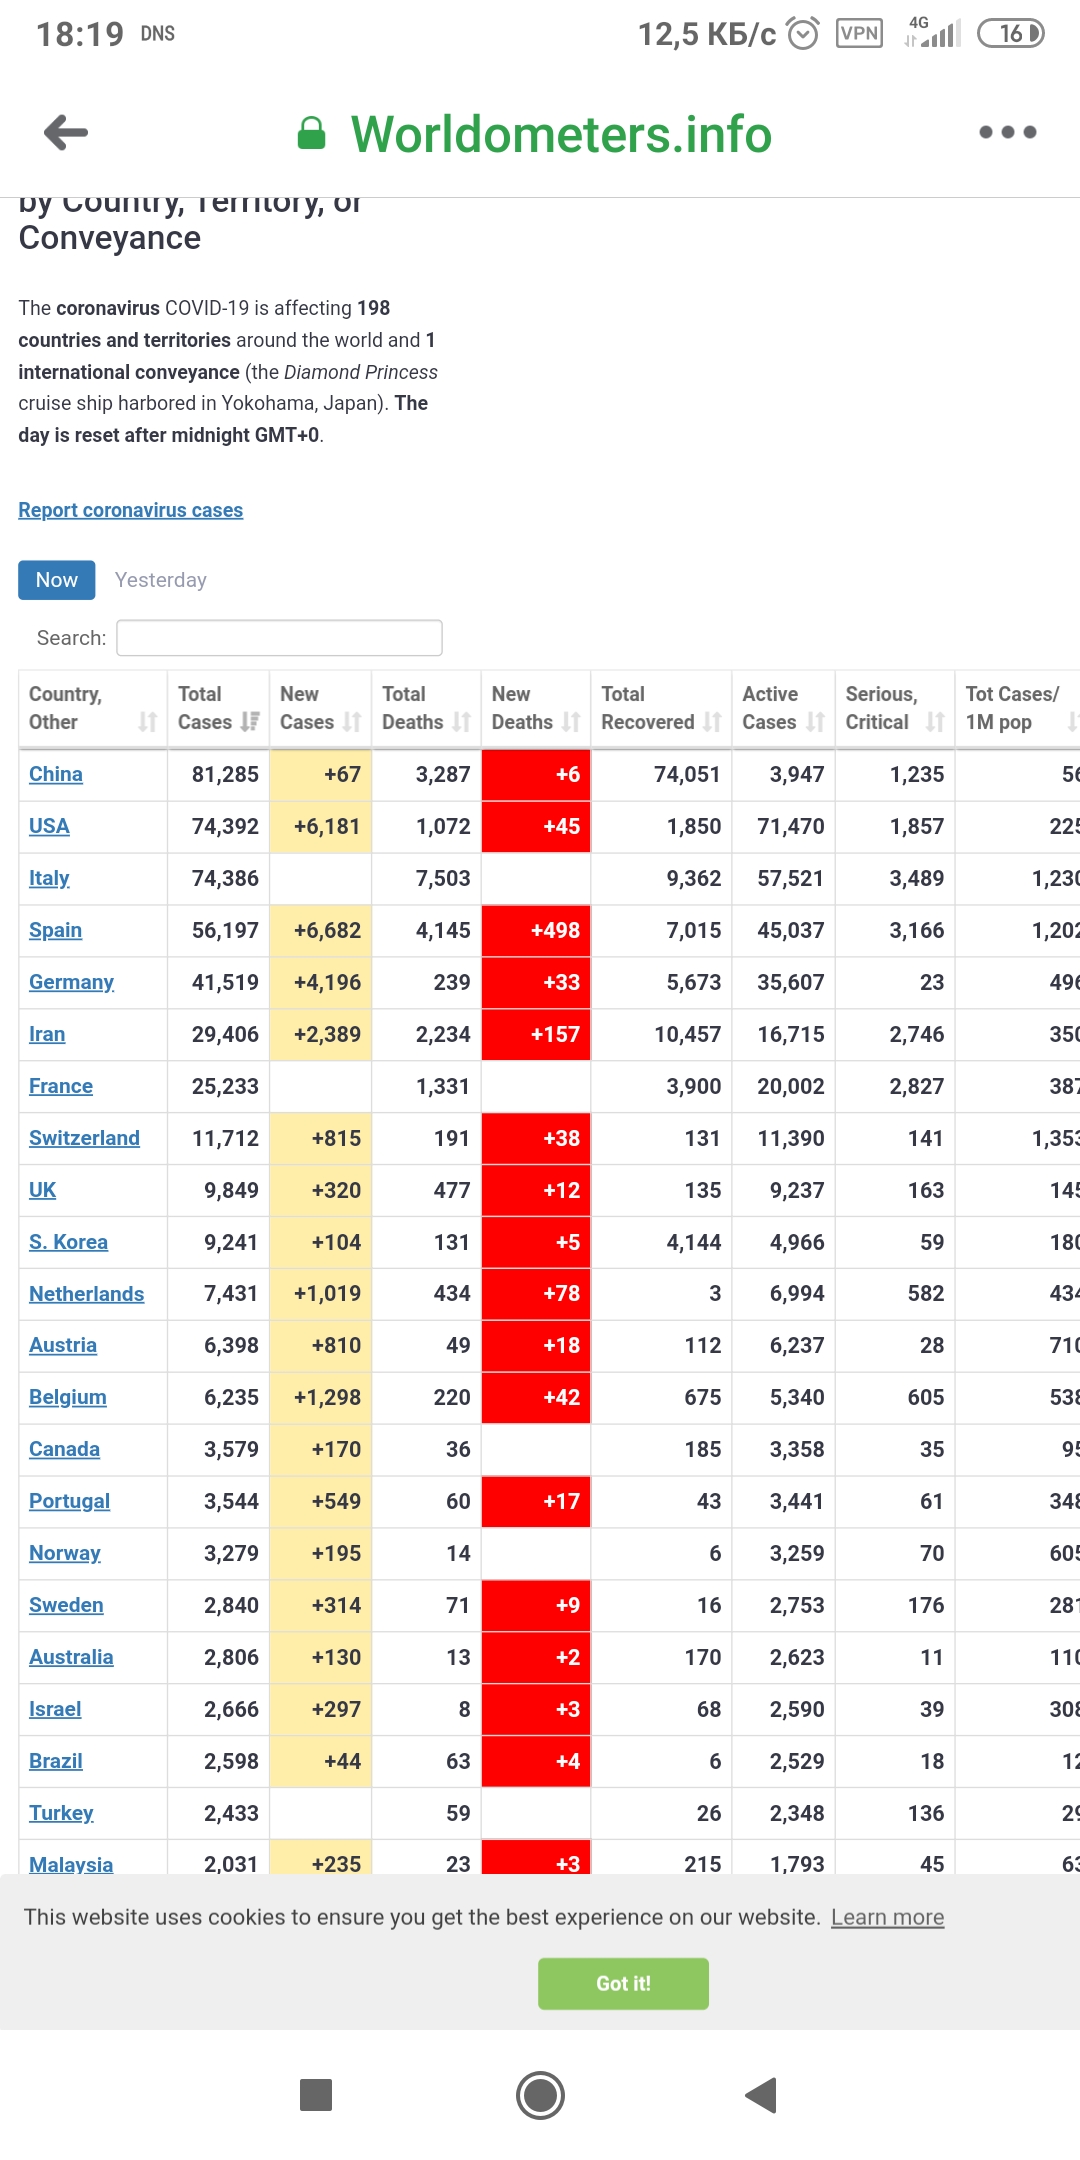Tap the back arrow in browser header
This screenshot has width=1080, height=2160.
66,132
